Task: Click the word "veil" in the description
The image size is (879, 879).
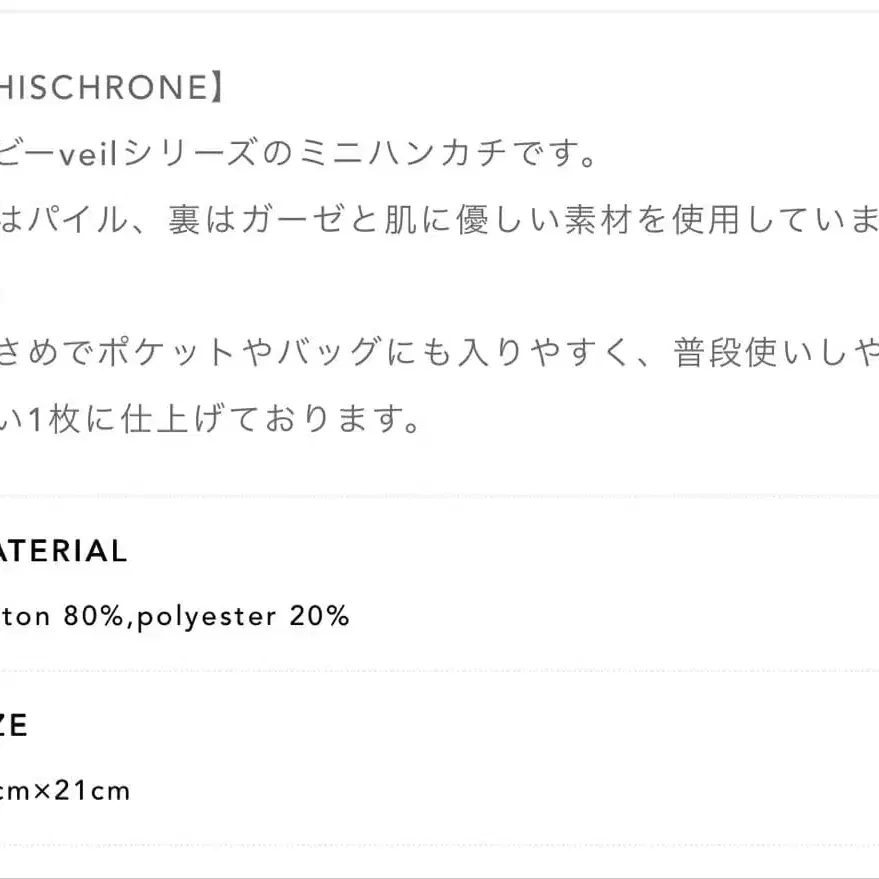Action: point(90,154)
